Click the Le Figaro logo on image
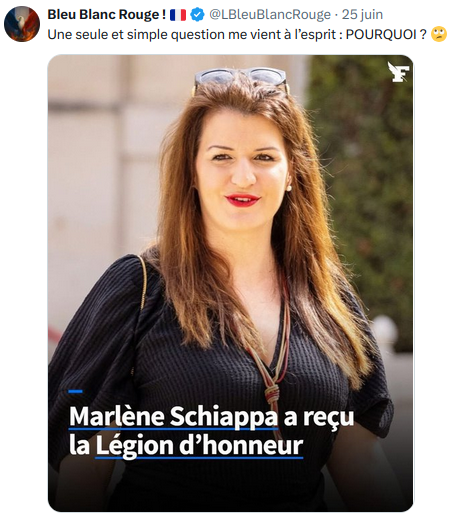 pyautogui.click(x=398, y=72)
